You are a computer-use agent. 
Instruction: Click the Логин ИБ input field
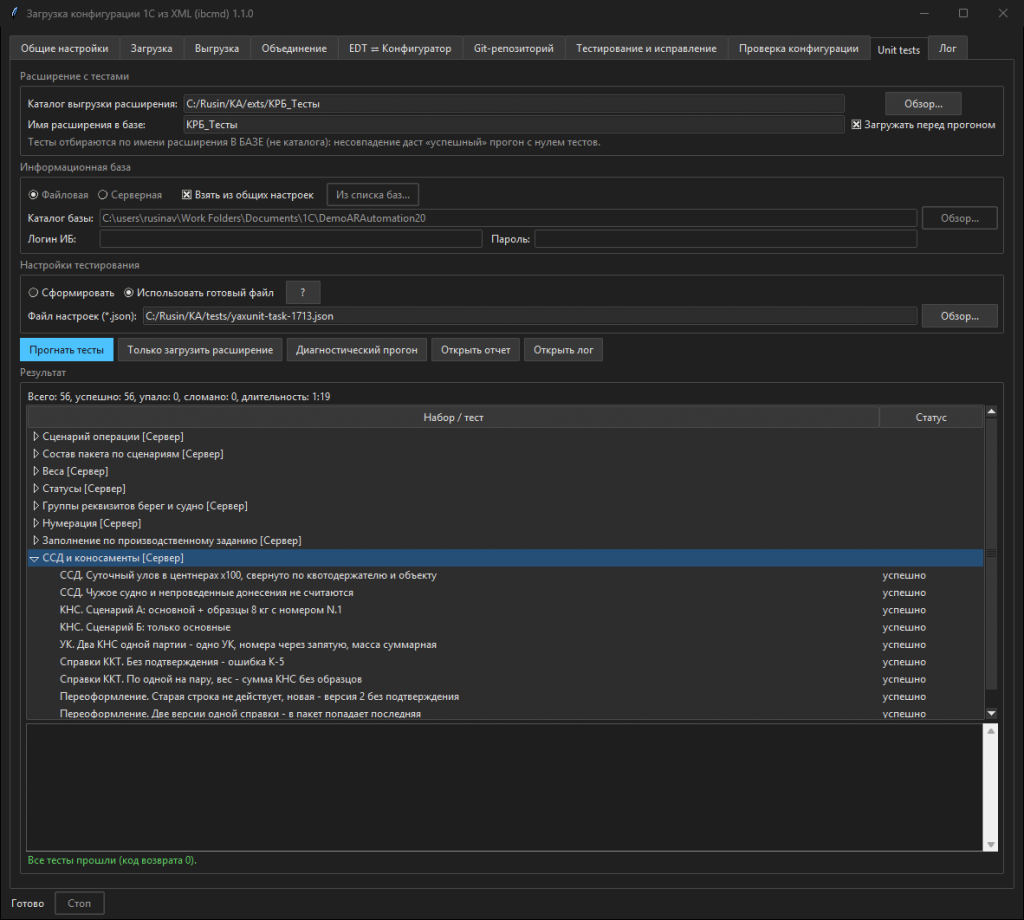pyautogui.click(x=291, y=239)
